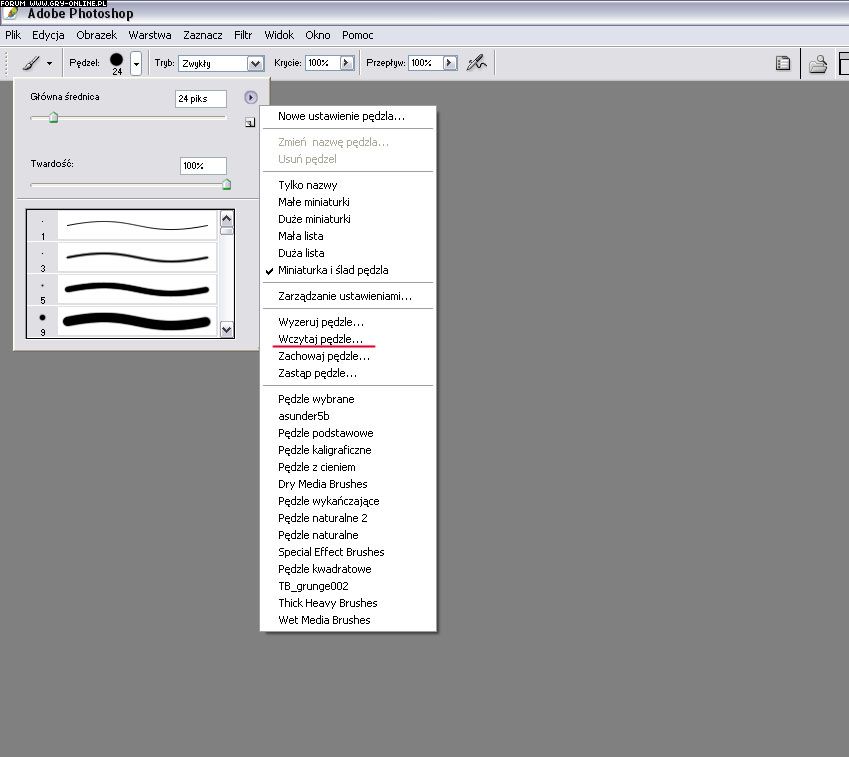Switch view to 'Duża lista'

pyautogui.click(x=301, y=253)
